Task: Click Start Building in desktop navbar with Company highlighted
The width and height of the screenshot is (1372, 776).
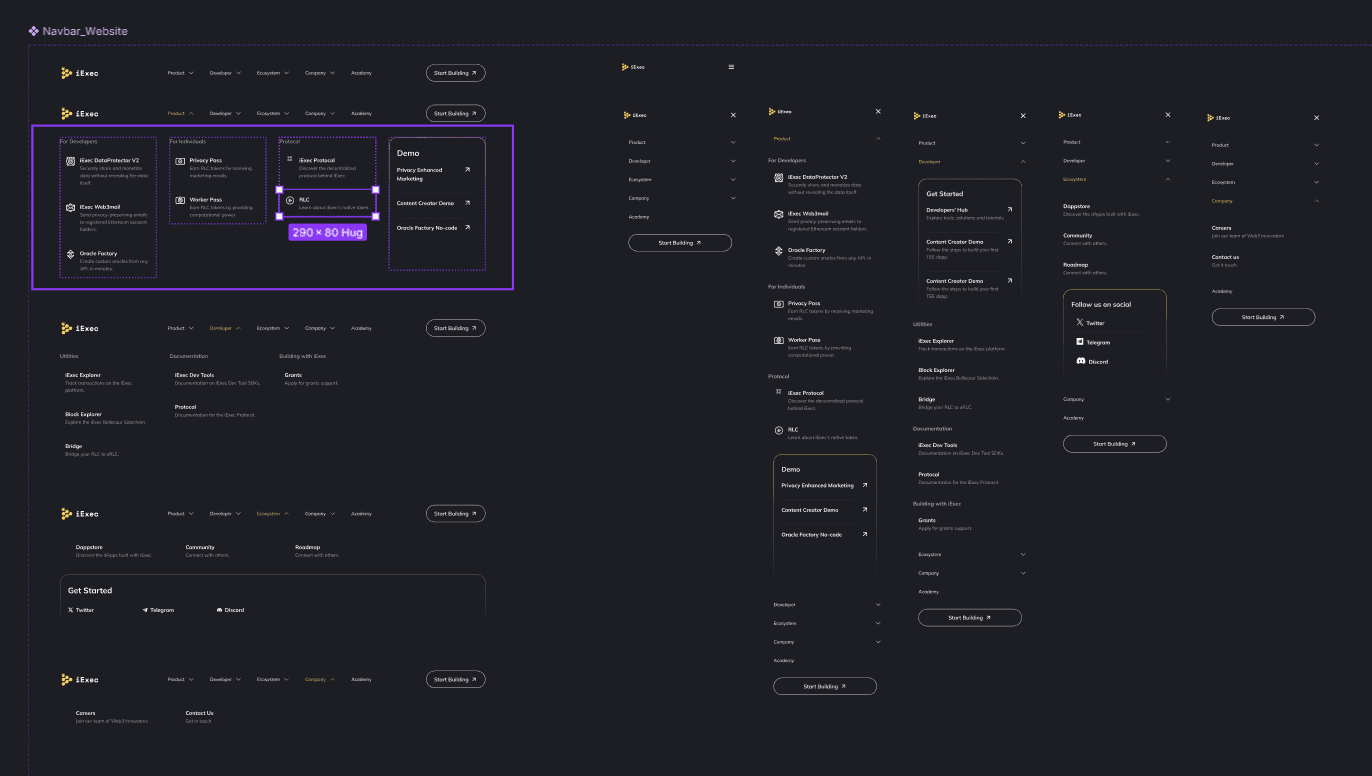Action: [x=455, y=680]
